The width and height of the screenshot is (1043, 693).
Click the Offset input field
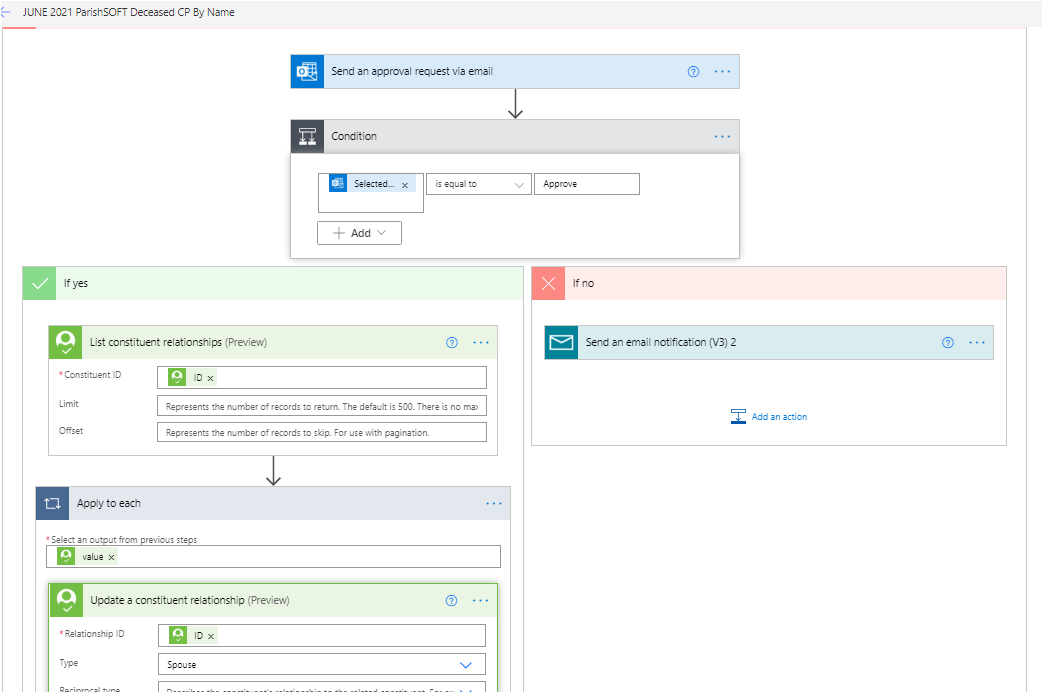pyautogui.click(x=322, y=432)
